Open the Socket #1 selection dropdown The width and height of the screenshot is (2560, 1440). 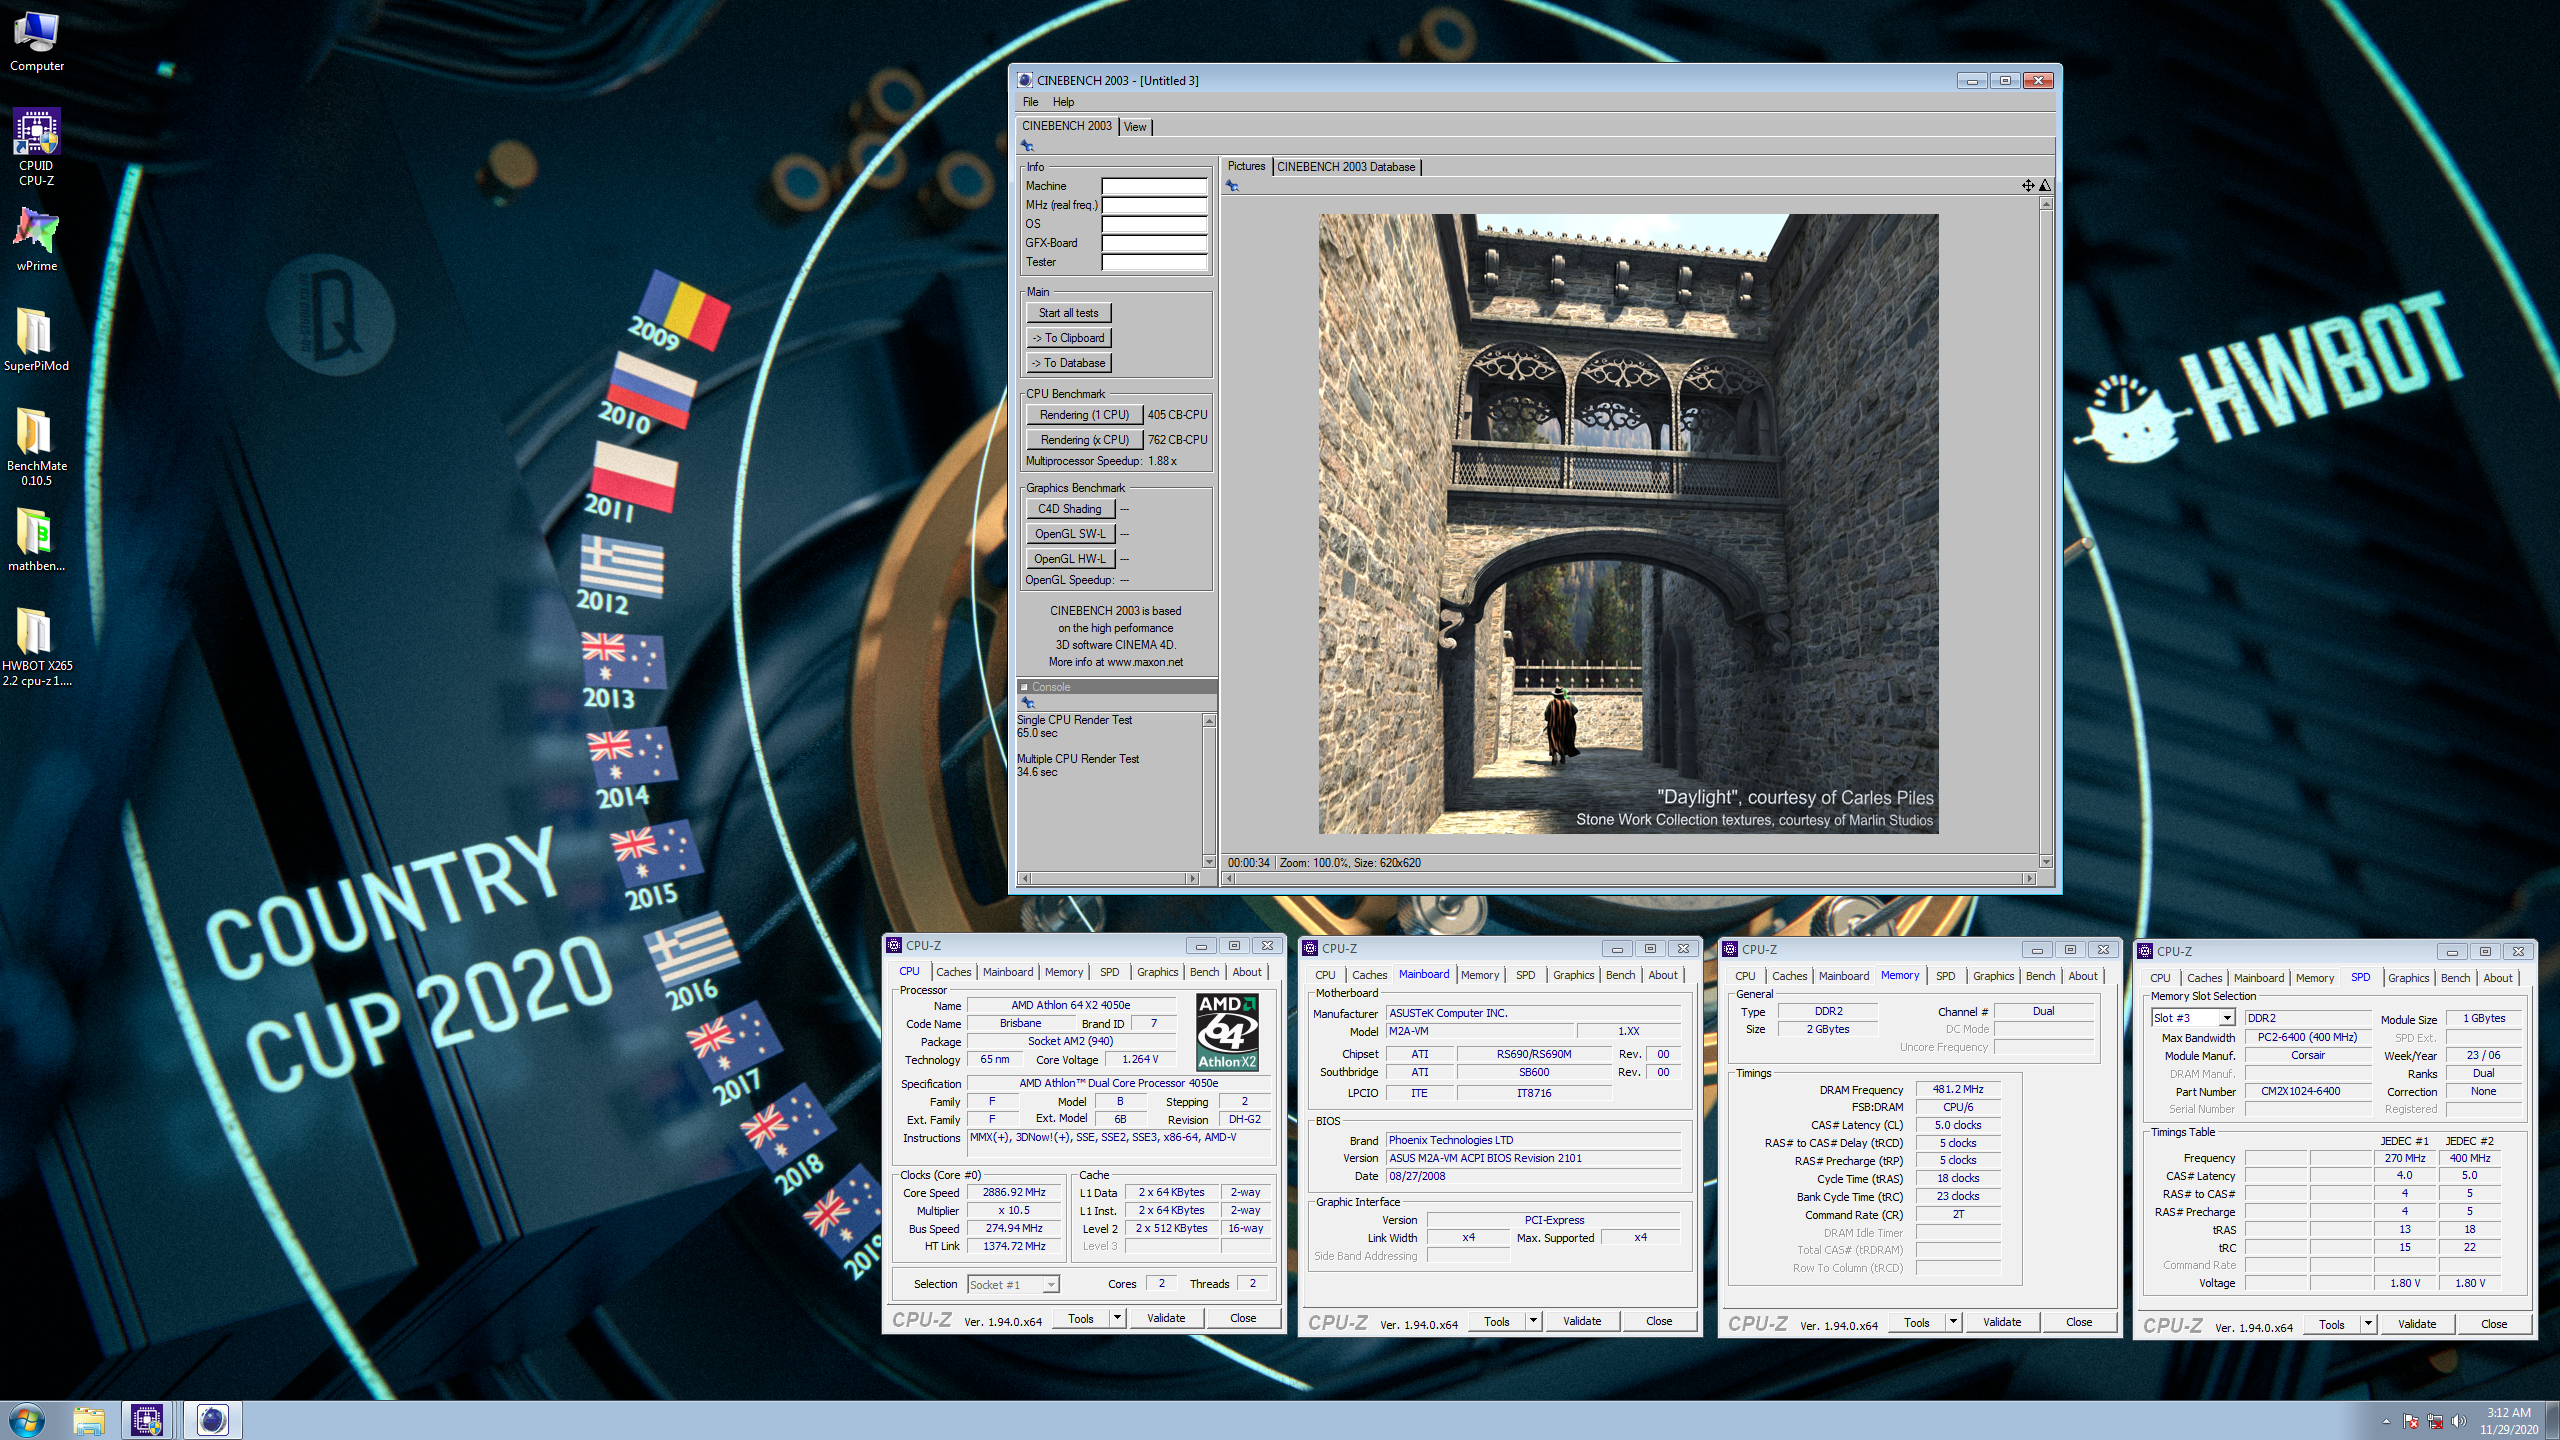point(1051,1284)
